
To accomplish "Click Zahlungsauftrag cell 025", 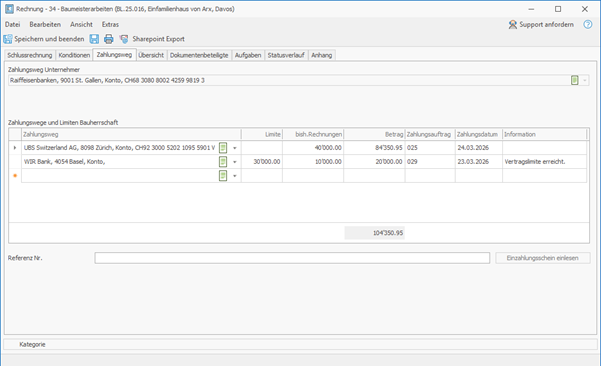I will [430, 148].
